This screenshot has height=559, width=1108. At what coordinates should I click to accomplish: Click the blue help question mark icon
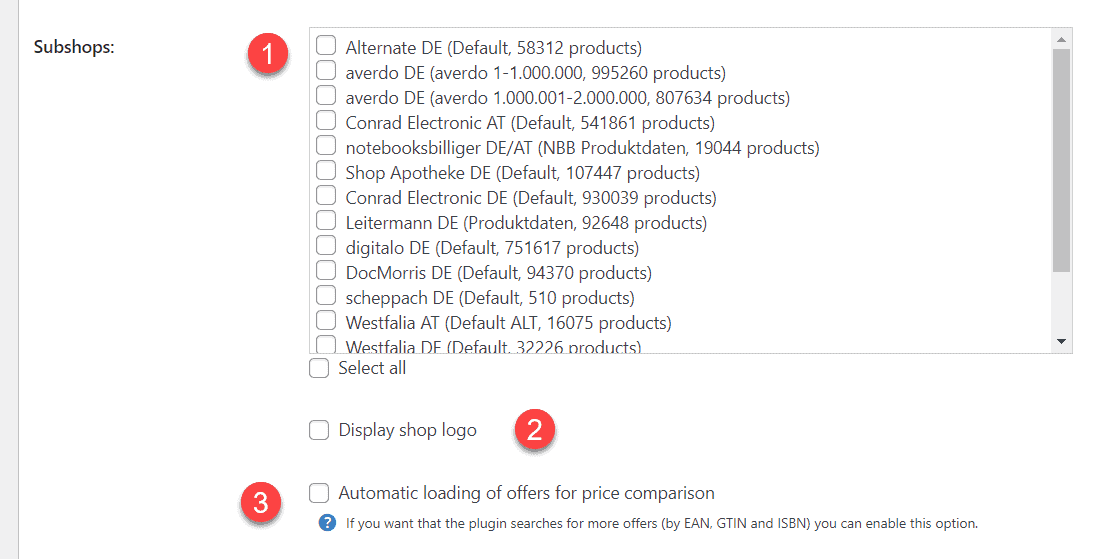coord(327,523)
